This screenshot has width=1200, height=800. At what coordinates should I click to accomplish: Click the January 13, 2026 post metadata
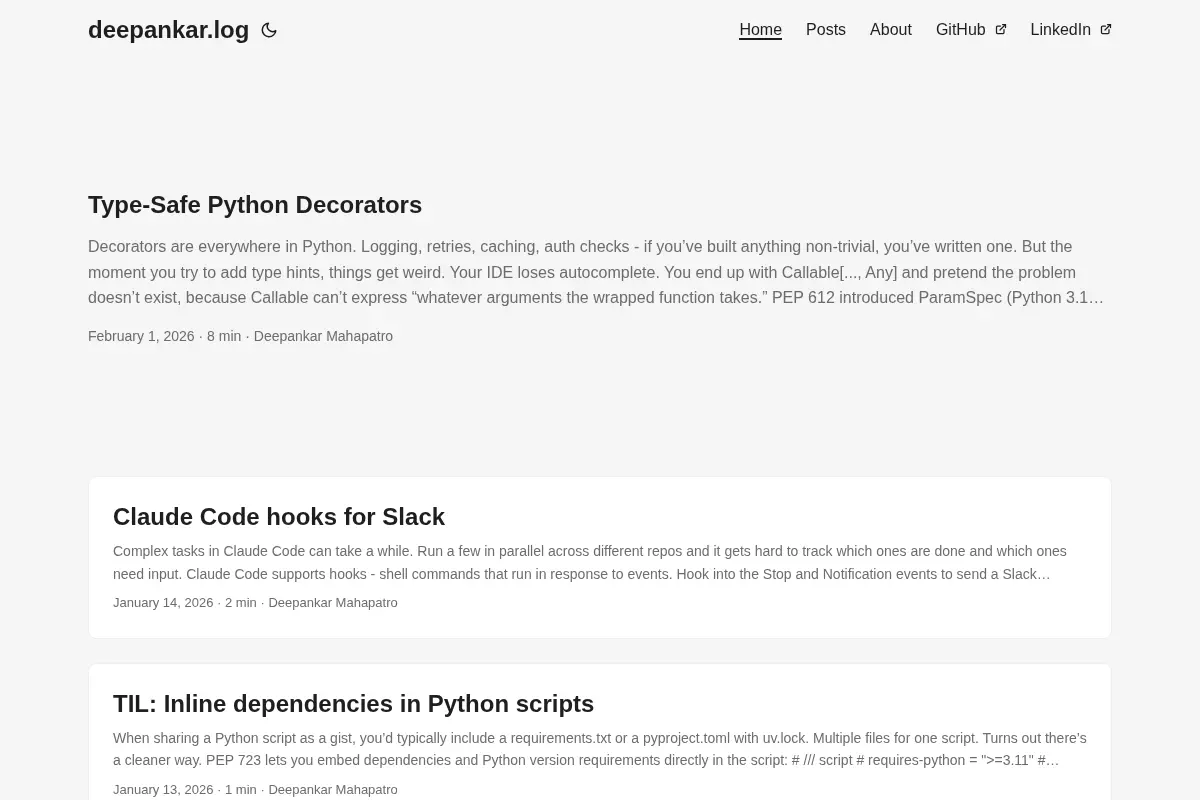pyautogui.click(x=255, y=790)
